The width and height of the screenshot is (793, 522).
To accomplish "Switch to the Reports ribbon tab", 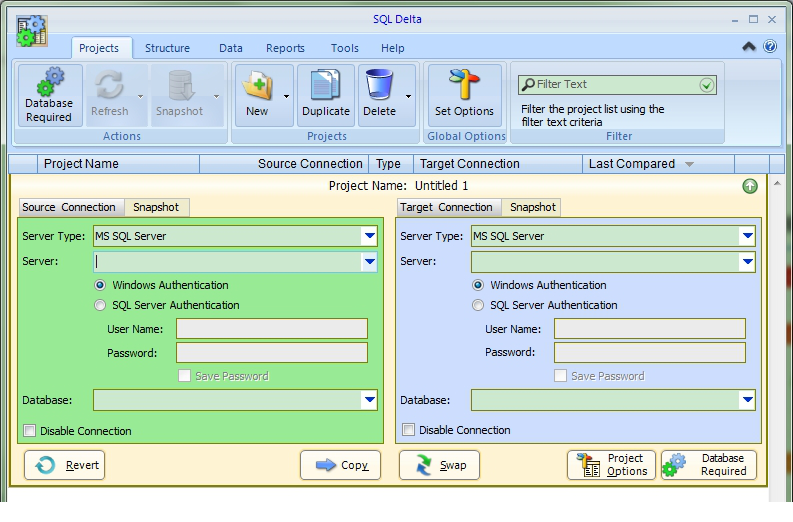I will (x=285, y=48).
